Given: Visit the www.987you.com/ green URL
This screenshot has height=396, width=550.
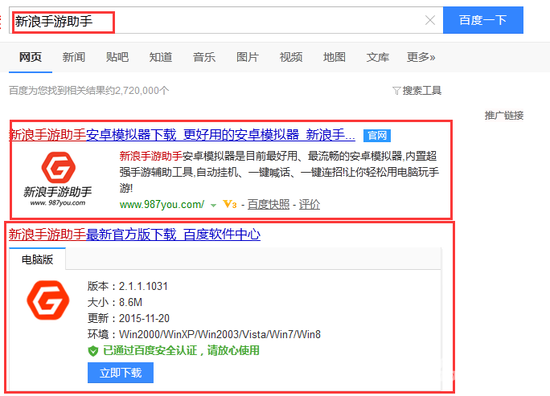Looking at the screenshot, I should pos(162,204).
